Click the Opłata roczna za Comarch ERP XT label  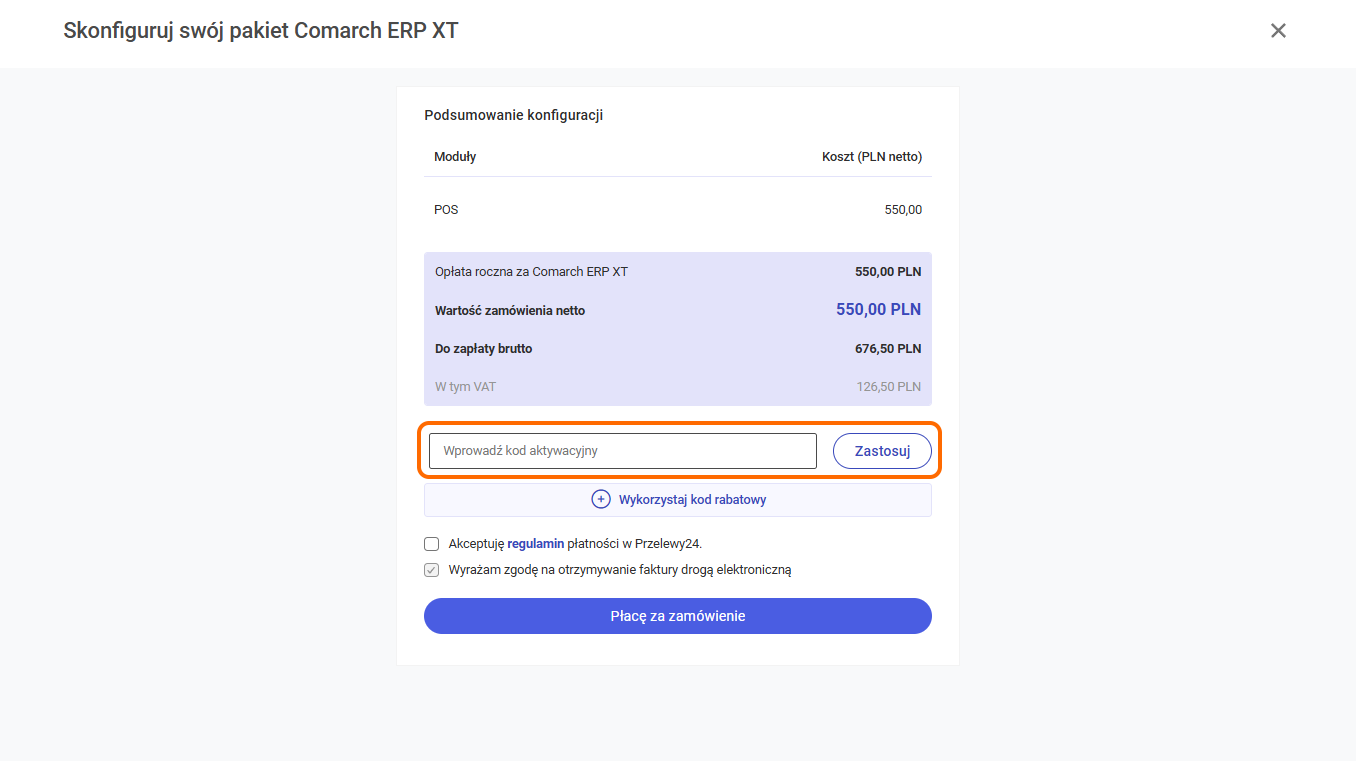[531, 272]
